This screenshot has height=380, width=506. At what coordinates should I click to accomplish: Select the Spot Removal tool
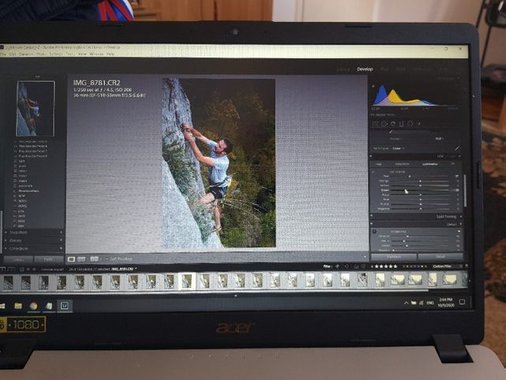(384, 124)
